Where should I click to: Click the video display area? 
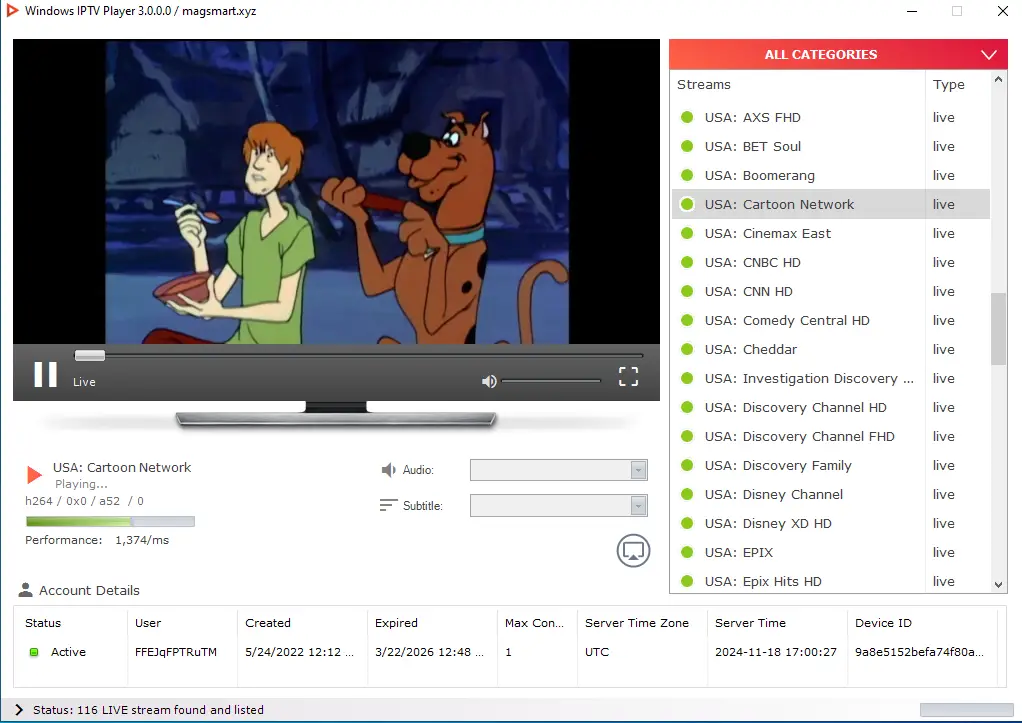[336, 191]
